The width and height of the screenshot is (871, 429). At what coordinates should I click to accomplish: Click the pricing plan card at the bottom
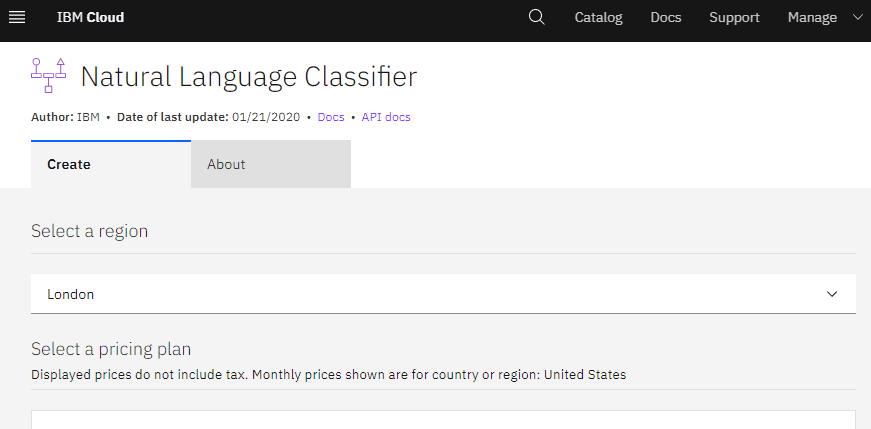tap(443, 420)
